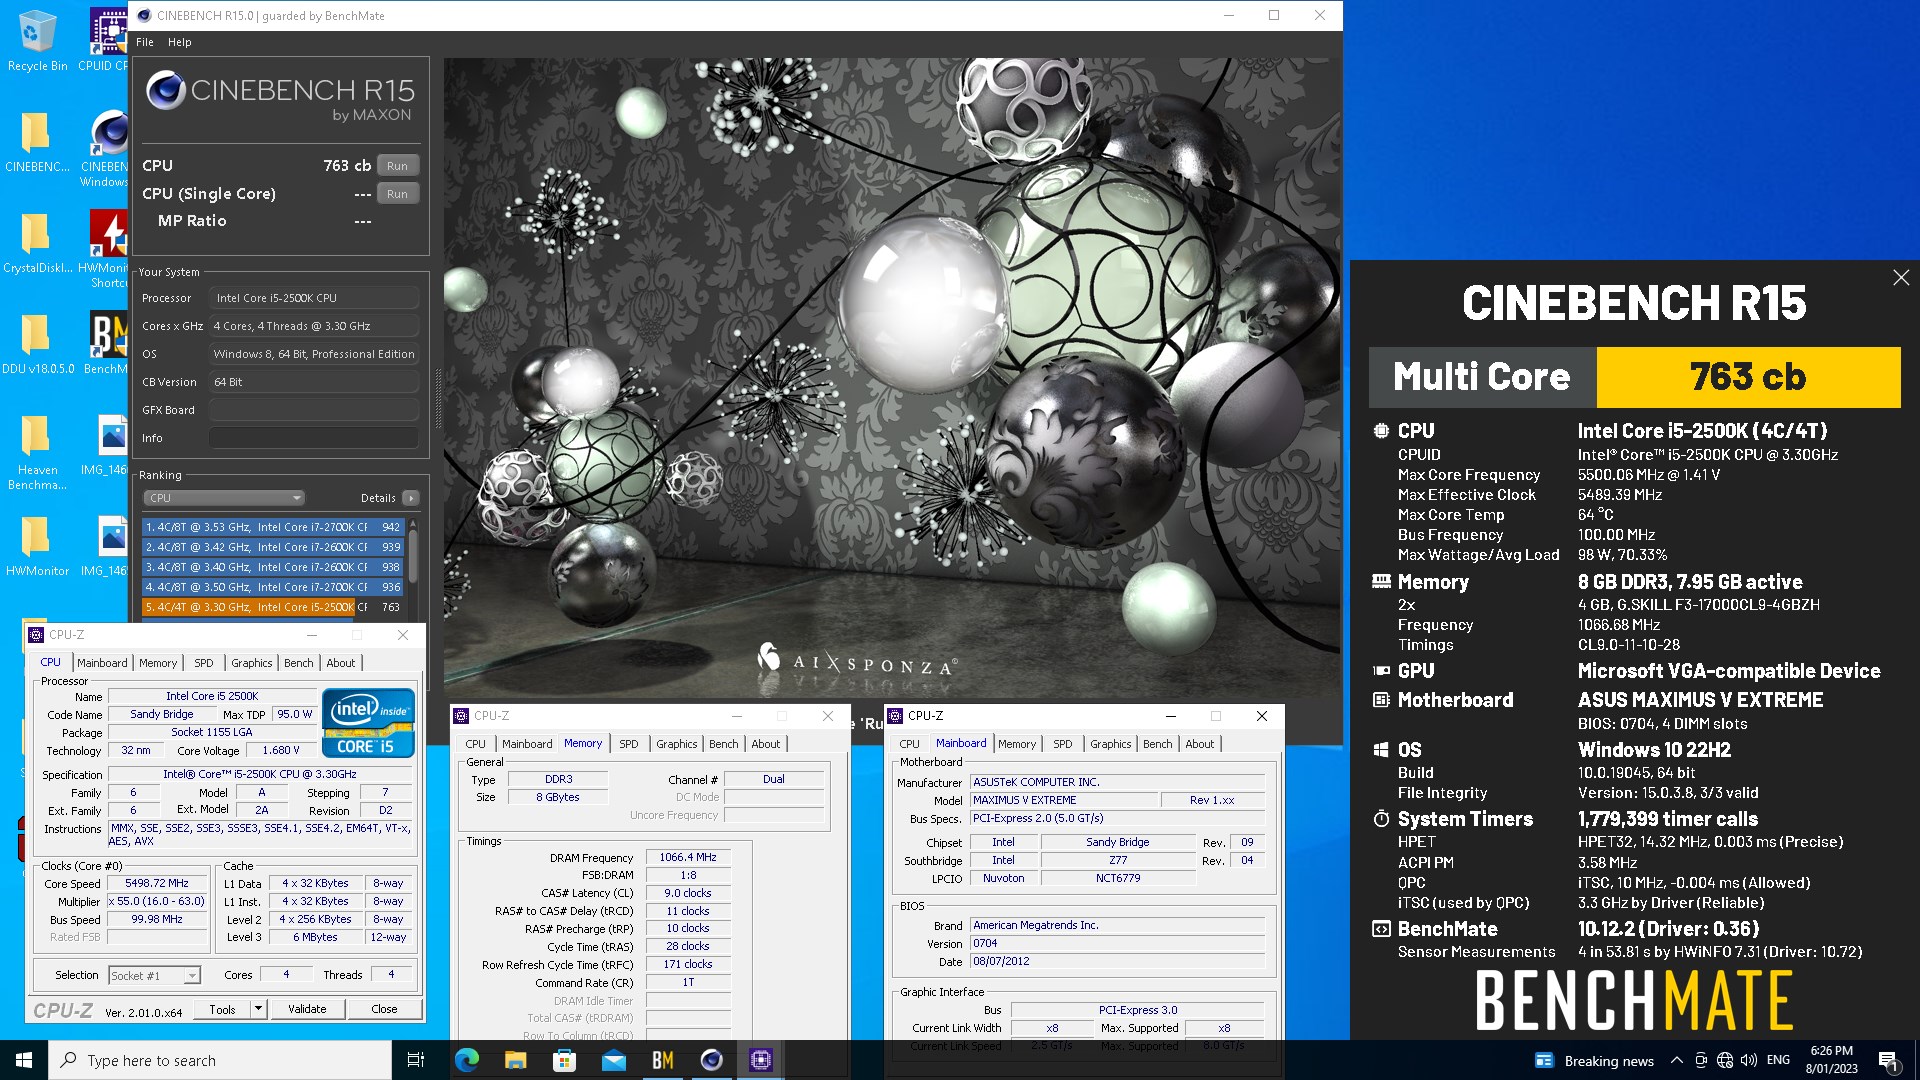This screenshot has width=1920, height=1080.
Task: Open network settings in system tray
Action: 1724,1060
